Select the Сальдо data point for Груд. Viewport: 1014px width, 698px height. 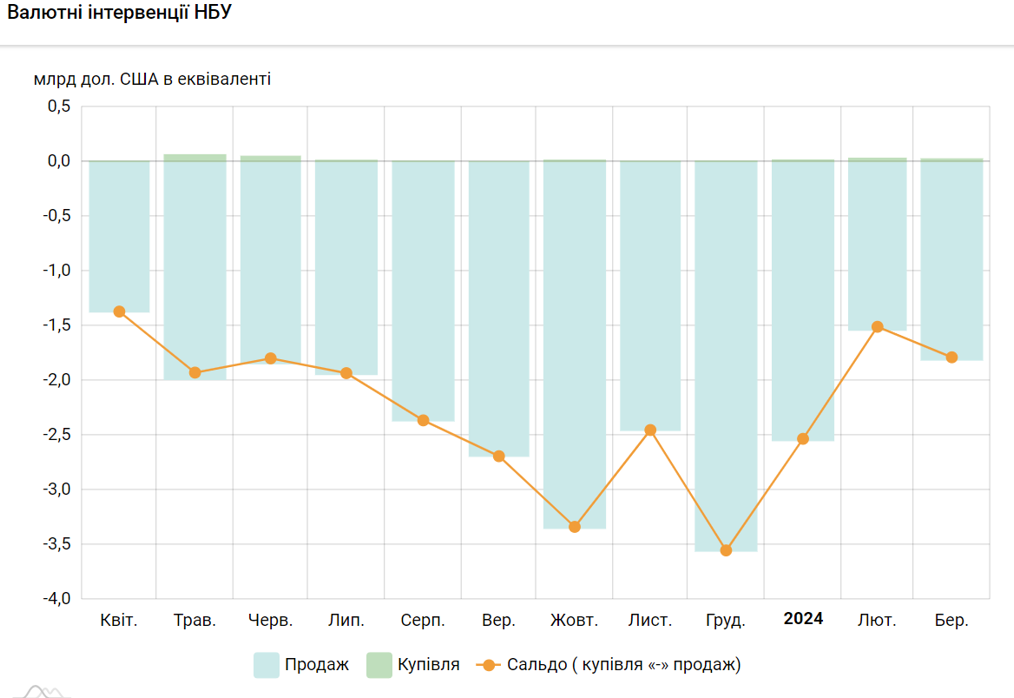[726, 550]
